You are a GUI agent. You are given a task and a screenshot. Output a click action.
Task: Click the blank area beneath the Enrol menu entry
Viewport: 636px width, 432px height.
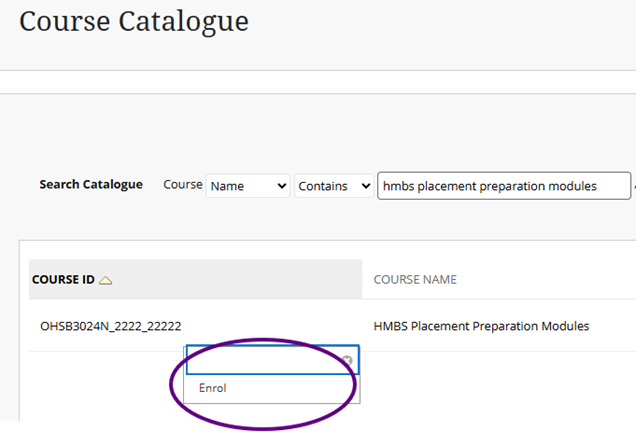(x=272, y=399)
